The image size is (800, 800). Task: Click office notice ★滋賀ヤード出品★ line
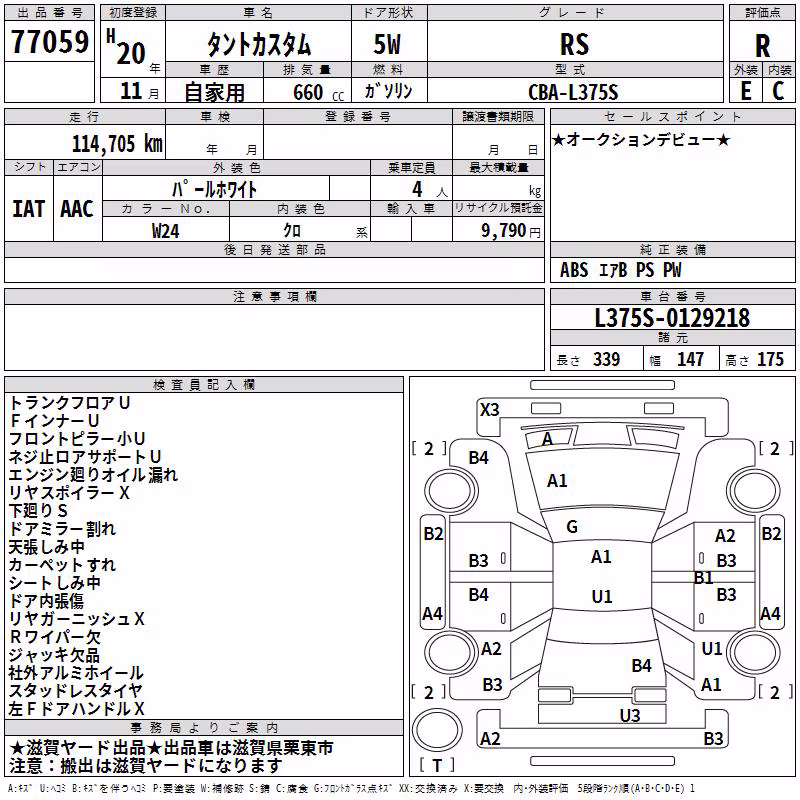(171, 748)
